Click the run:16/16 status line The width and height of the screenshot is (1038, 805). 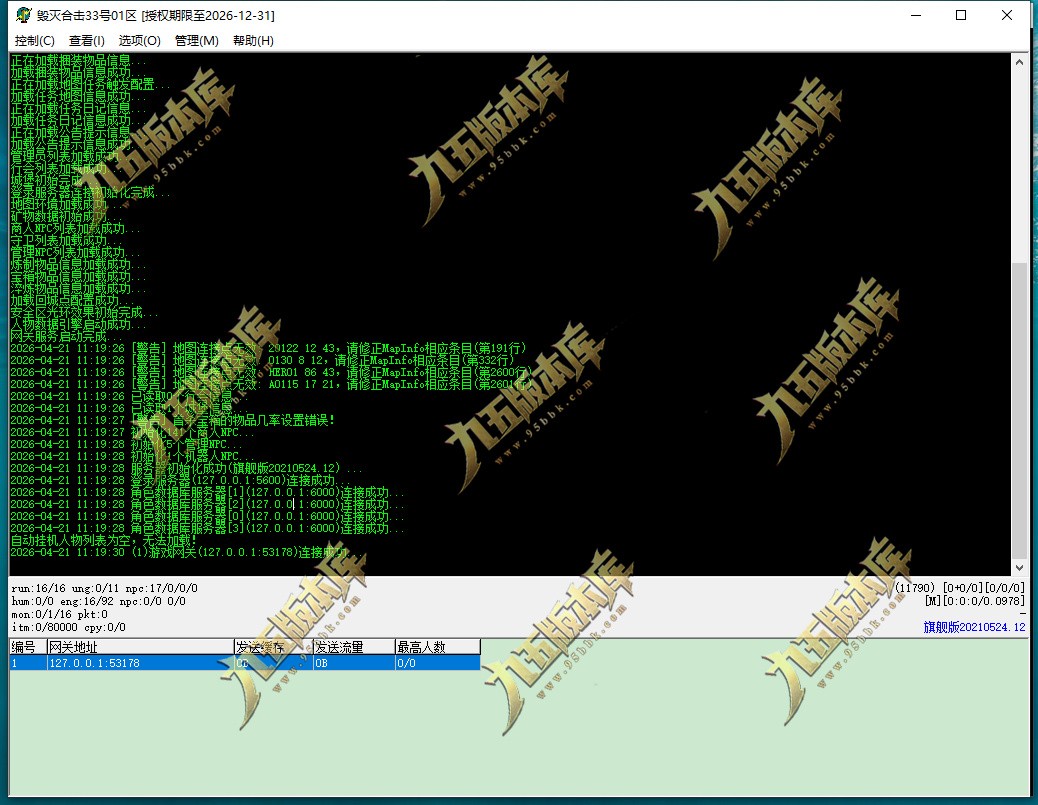104,588
